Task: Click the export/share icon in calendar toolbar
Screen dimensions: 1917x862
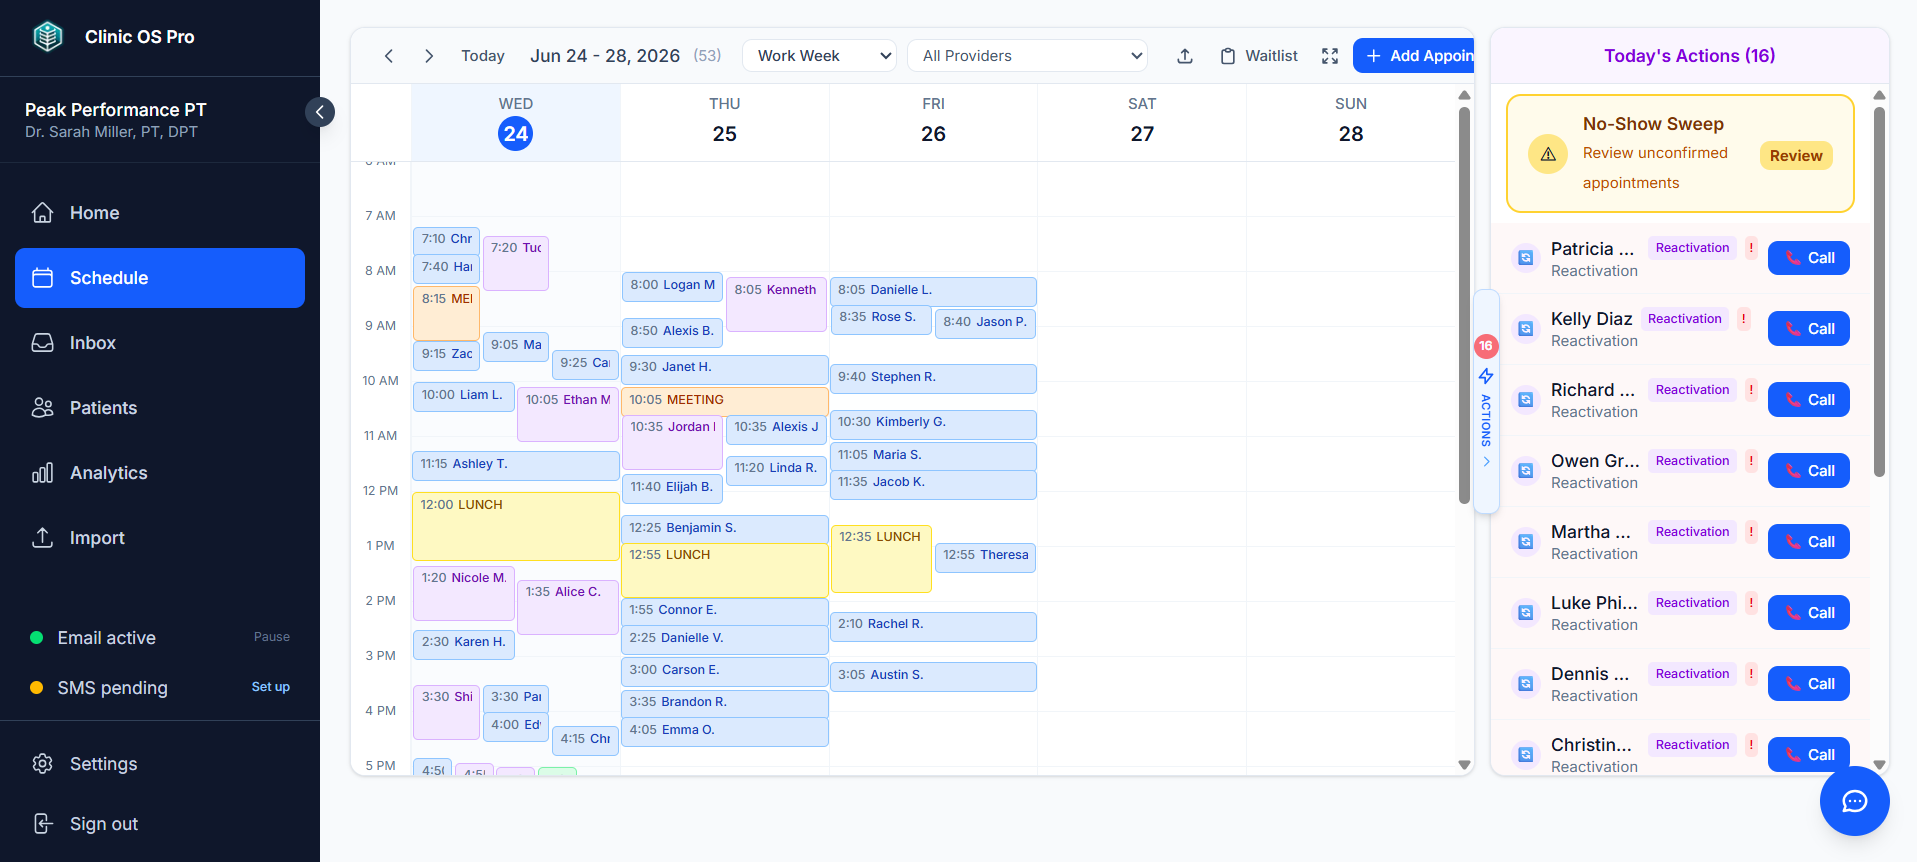Action: coord(1185,56)
